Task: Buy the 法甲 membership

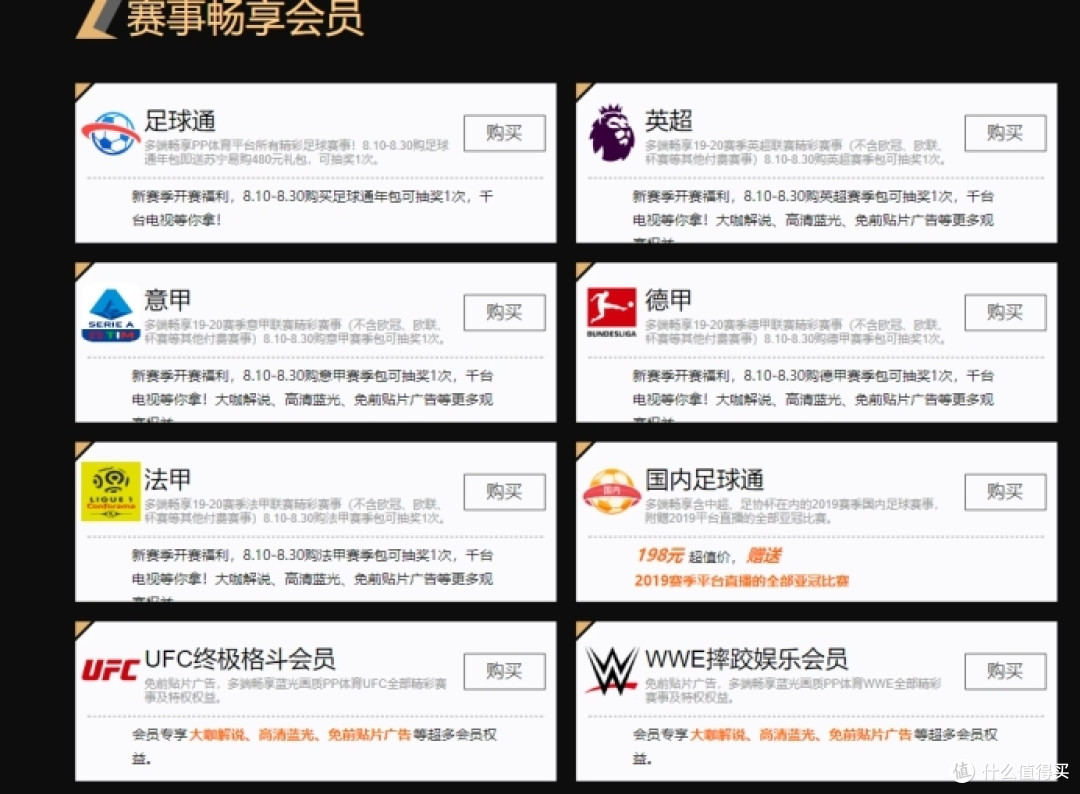Action: [504, 492]
